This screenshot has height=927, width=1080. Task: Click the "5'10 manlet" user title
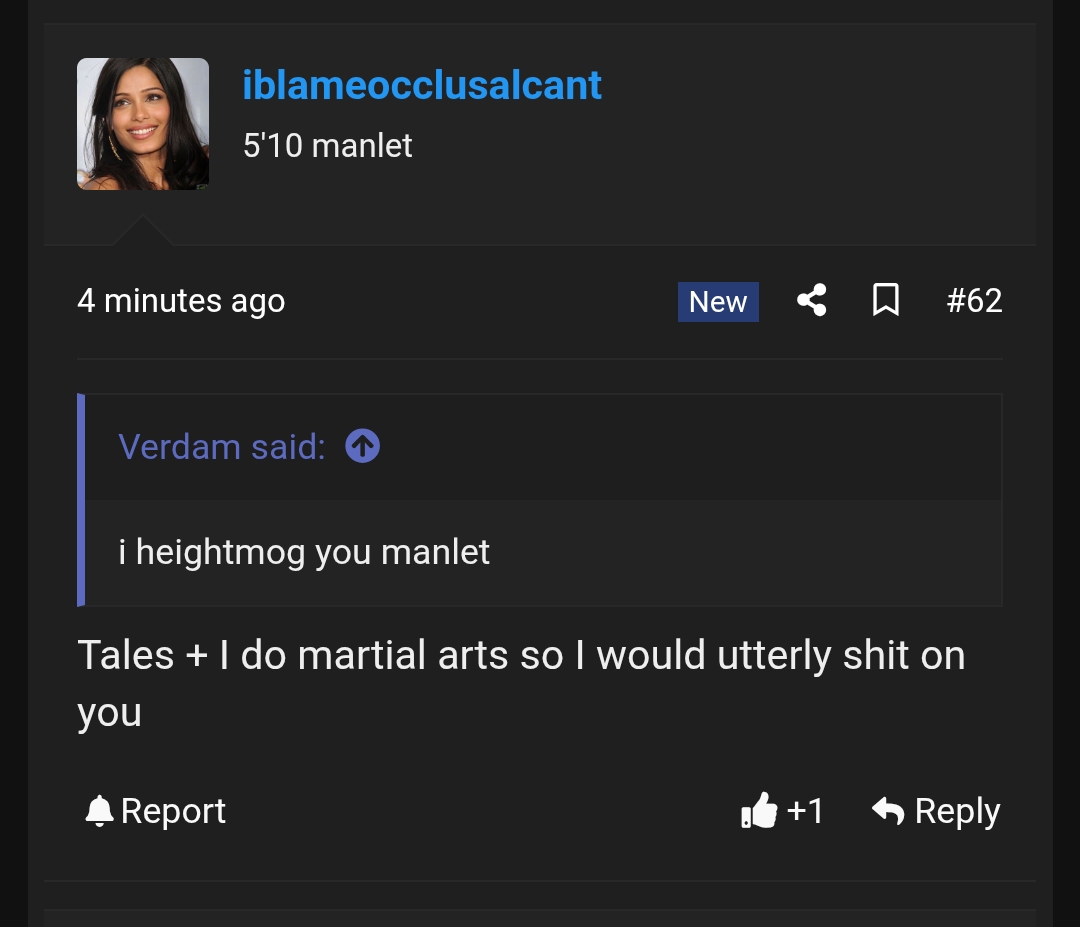pos(328,146)
